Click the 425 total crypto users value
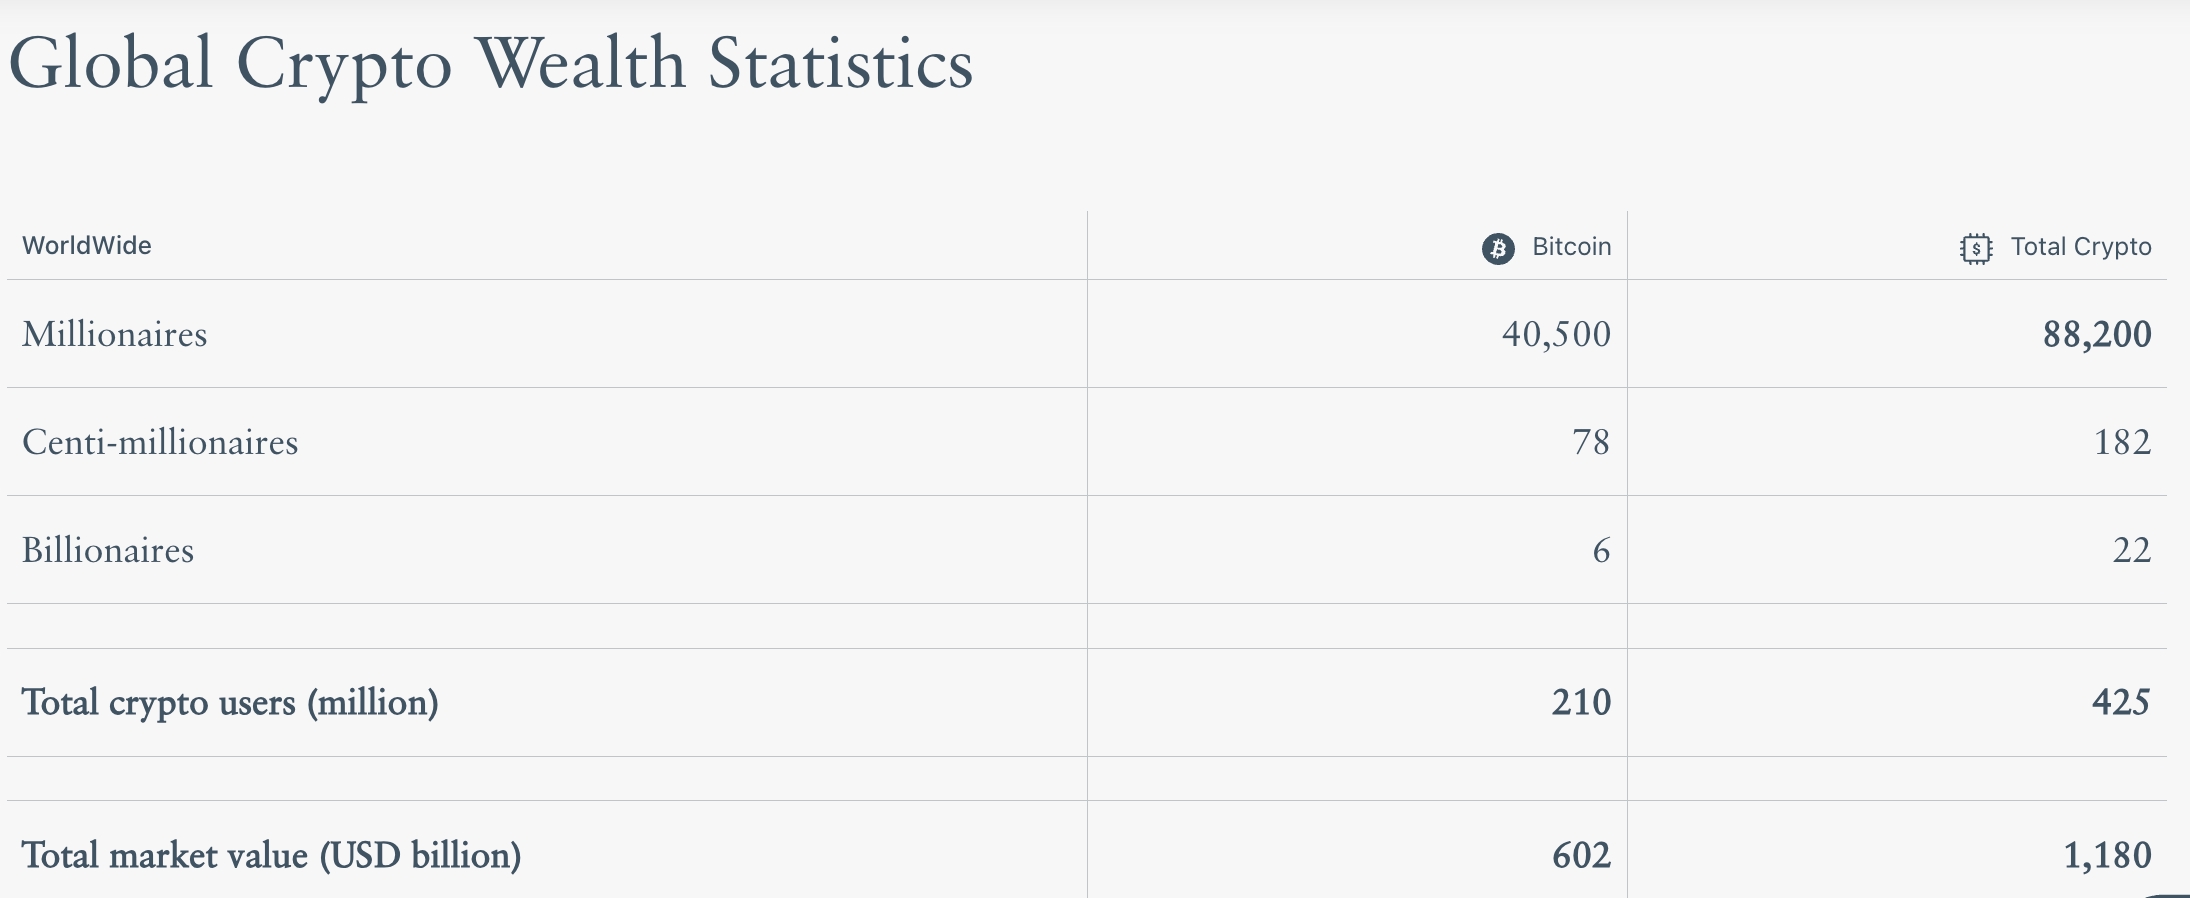Screen dimensions: 2190x898 2121,703
